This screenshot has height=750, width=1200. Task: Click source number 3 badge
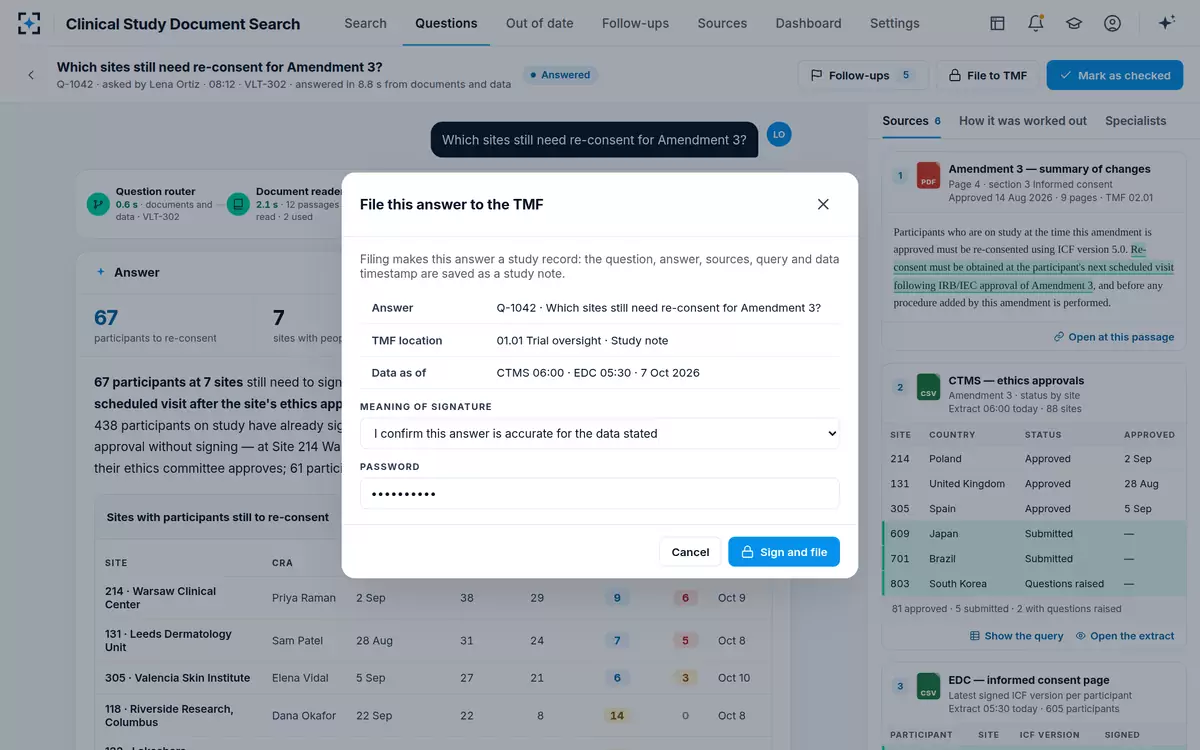(900, 687)
